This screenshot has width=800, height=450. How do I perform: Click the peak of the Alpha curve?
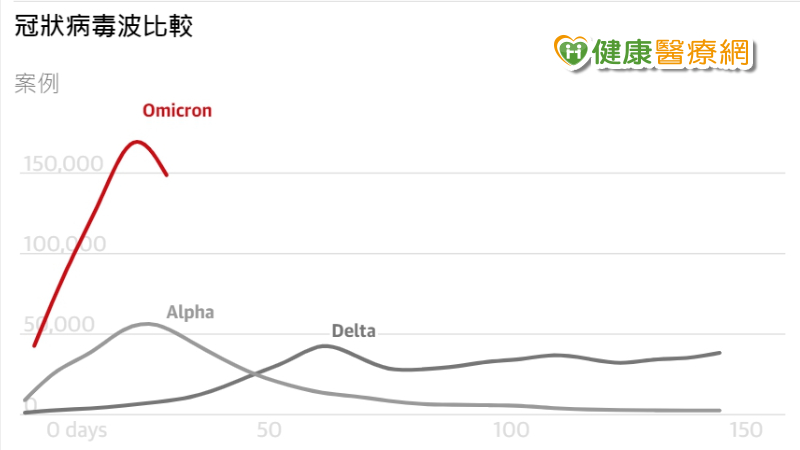(147, 324)
